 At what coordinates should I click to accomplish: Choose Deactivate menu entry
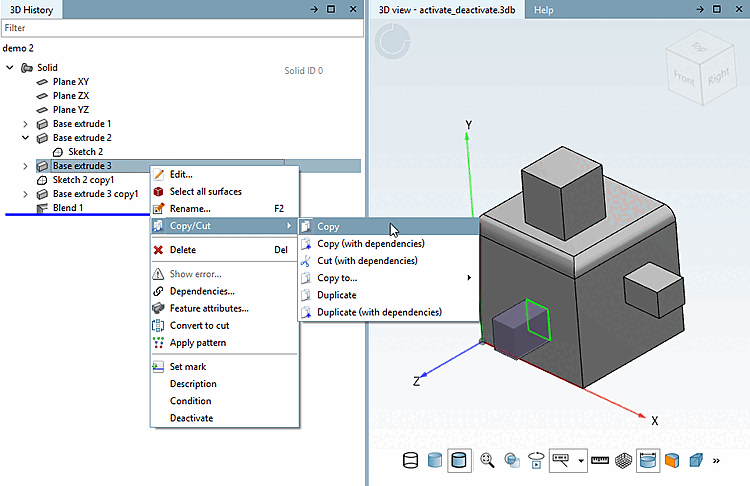coord(225,418)
